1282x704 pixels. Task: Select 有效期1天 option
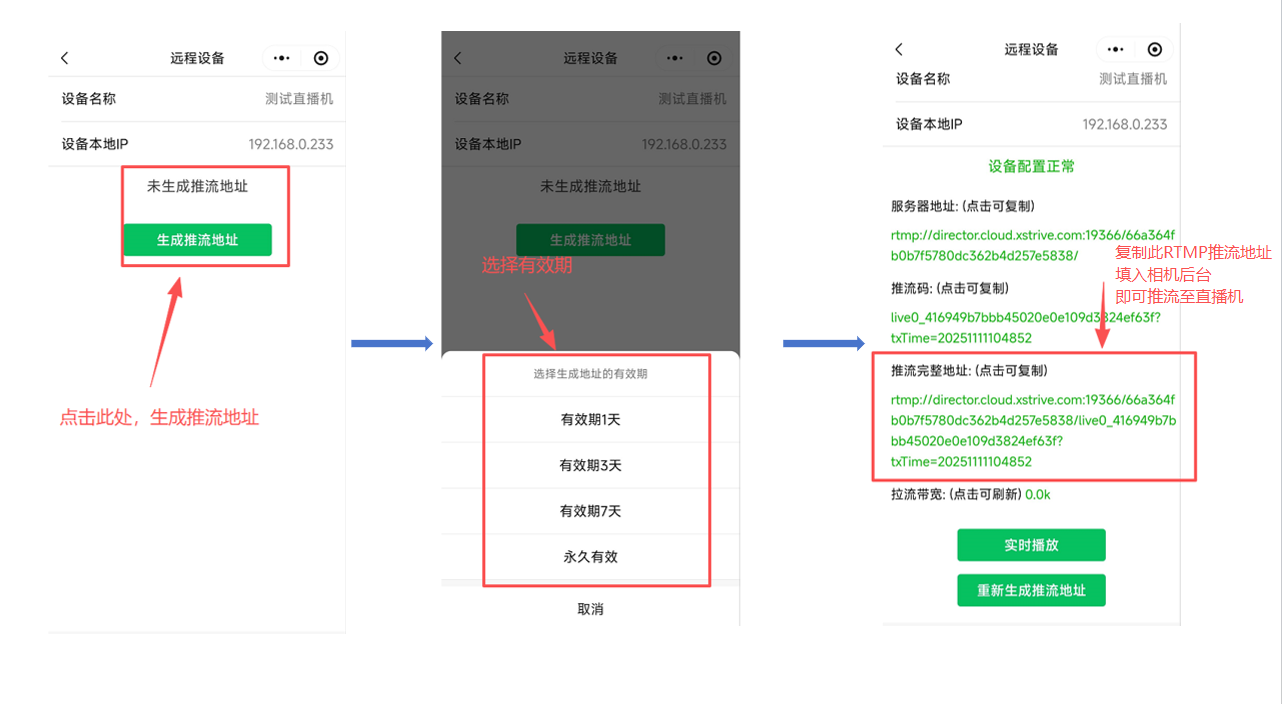(590, 420)
